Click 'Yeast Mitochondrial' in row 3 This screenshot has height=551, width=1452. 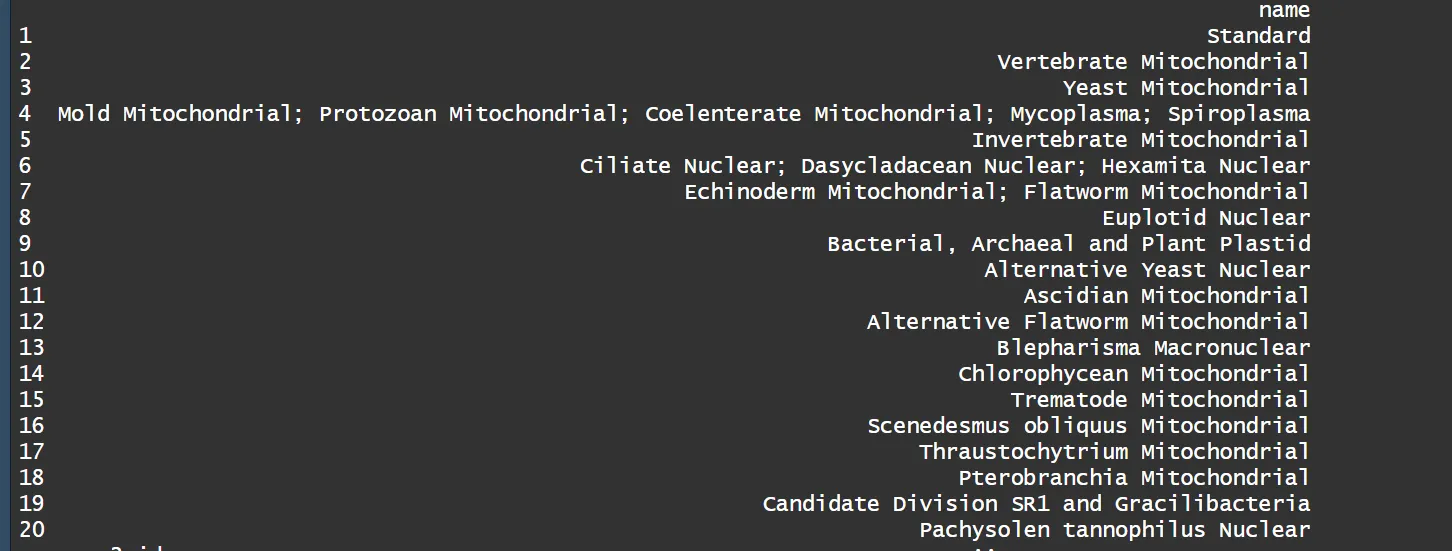1186,88
